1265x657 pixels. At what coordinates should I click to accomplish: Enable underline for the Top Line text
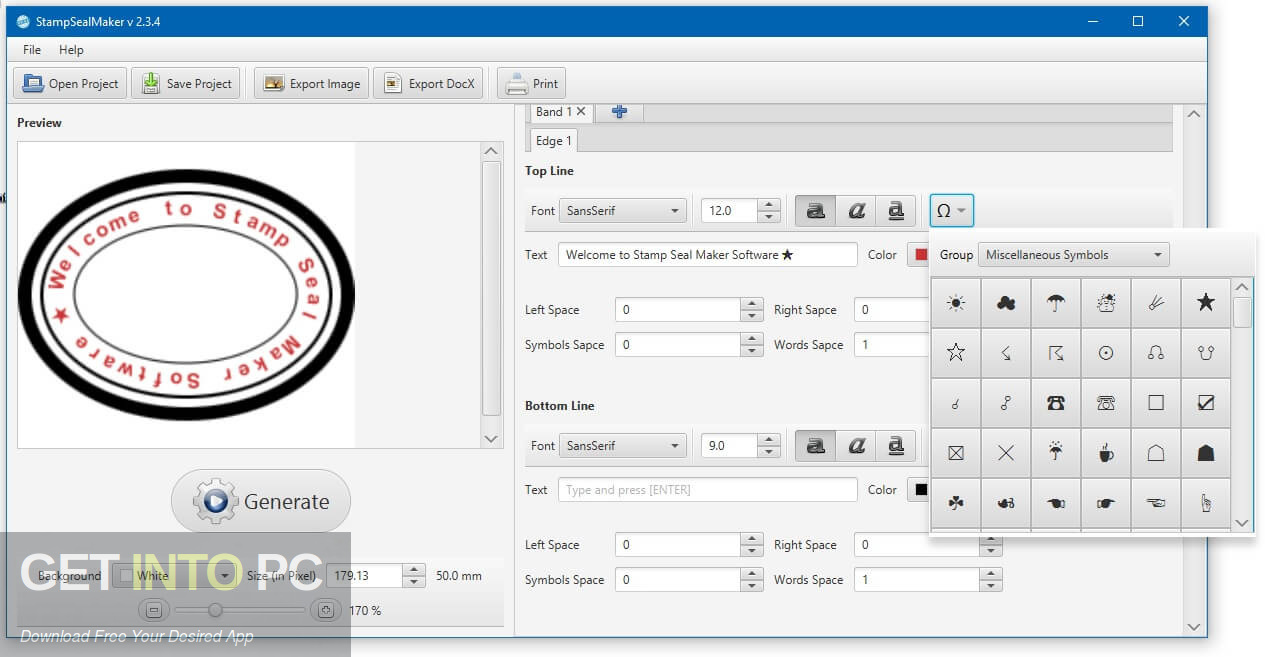pyautogui.click(x=896, y=210)
